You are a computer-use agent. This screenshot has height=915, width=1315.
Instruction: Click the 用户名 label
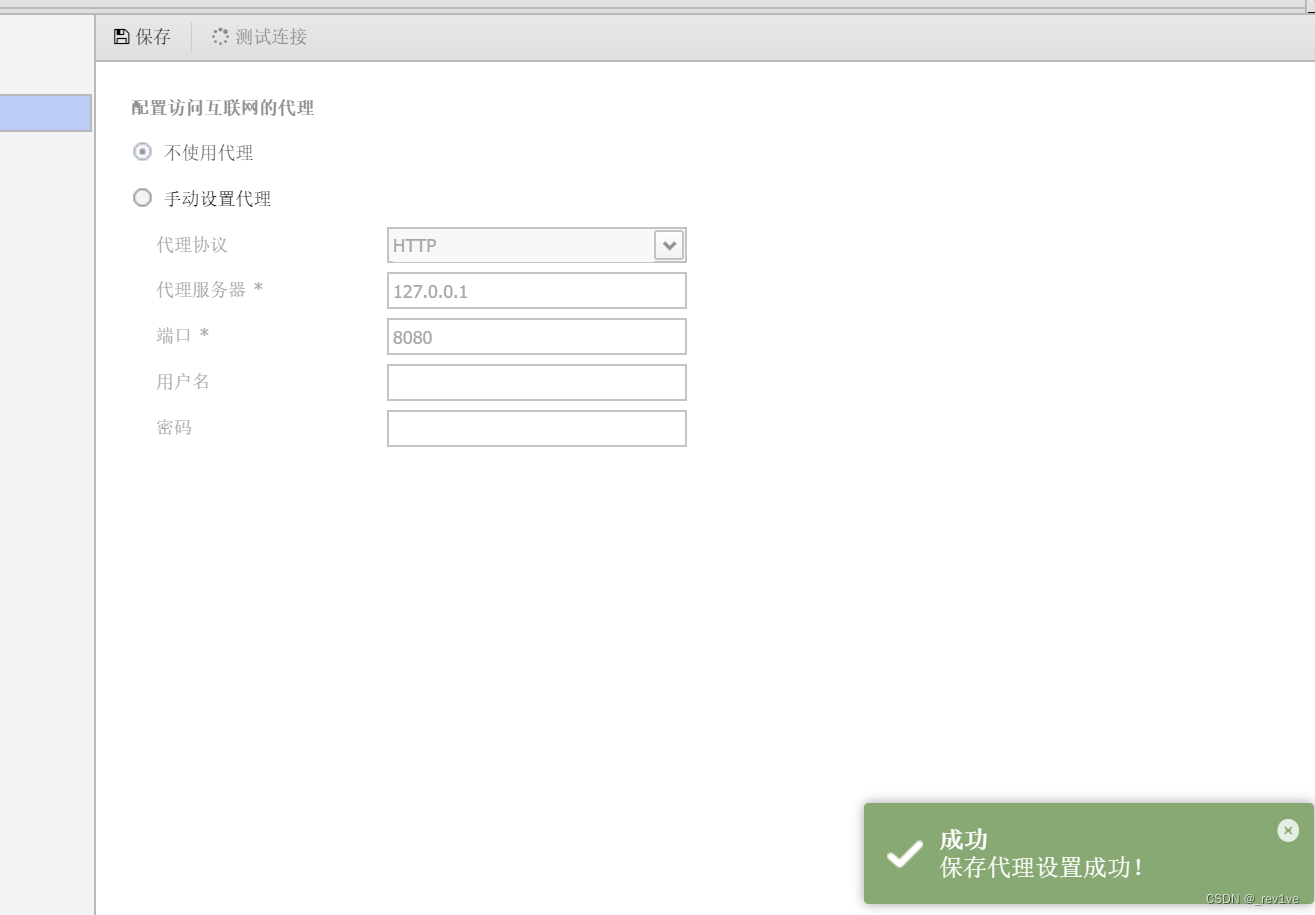coord(183,382)
